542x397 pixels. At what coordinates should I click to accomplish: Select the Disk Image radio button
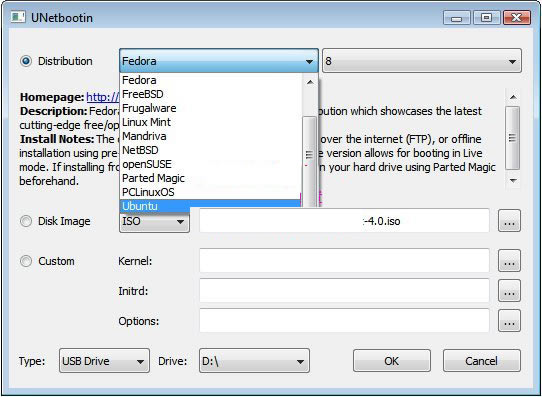(x=26, y=221)
